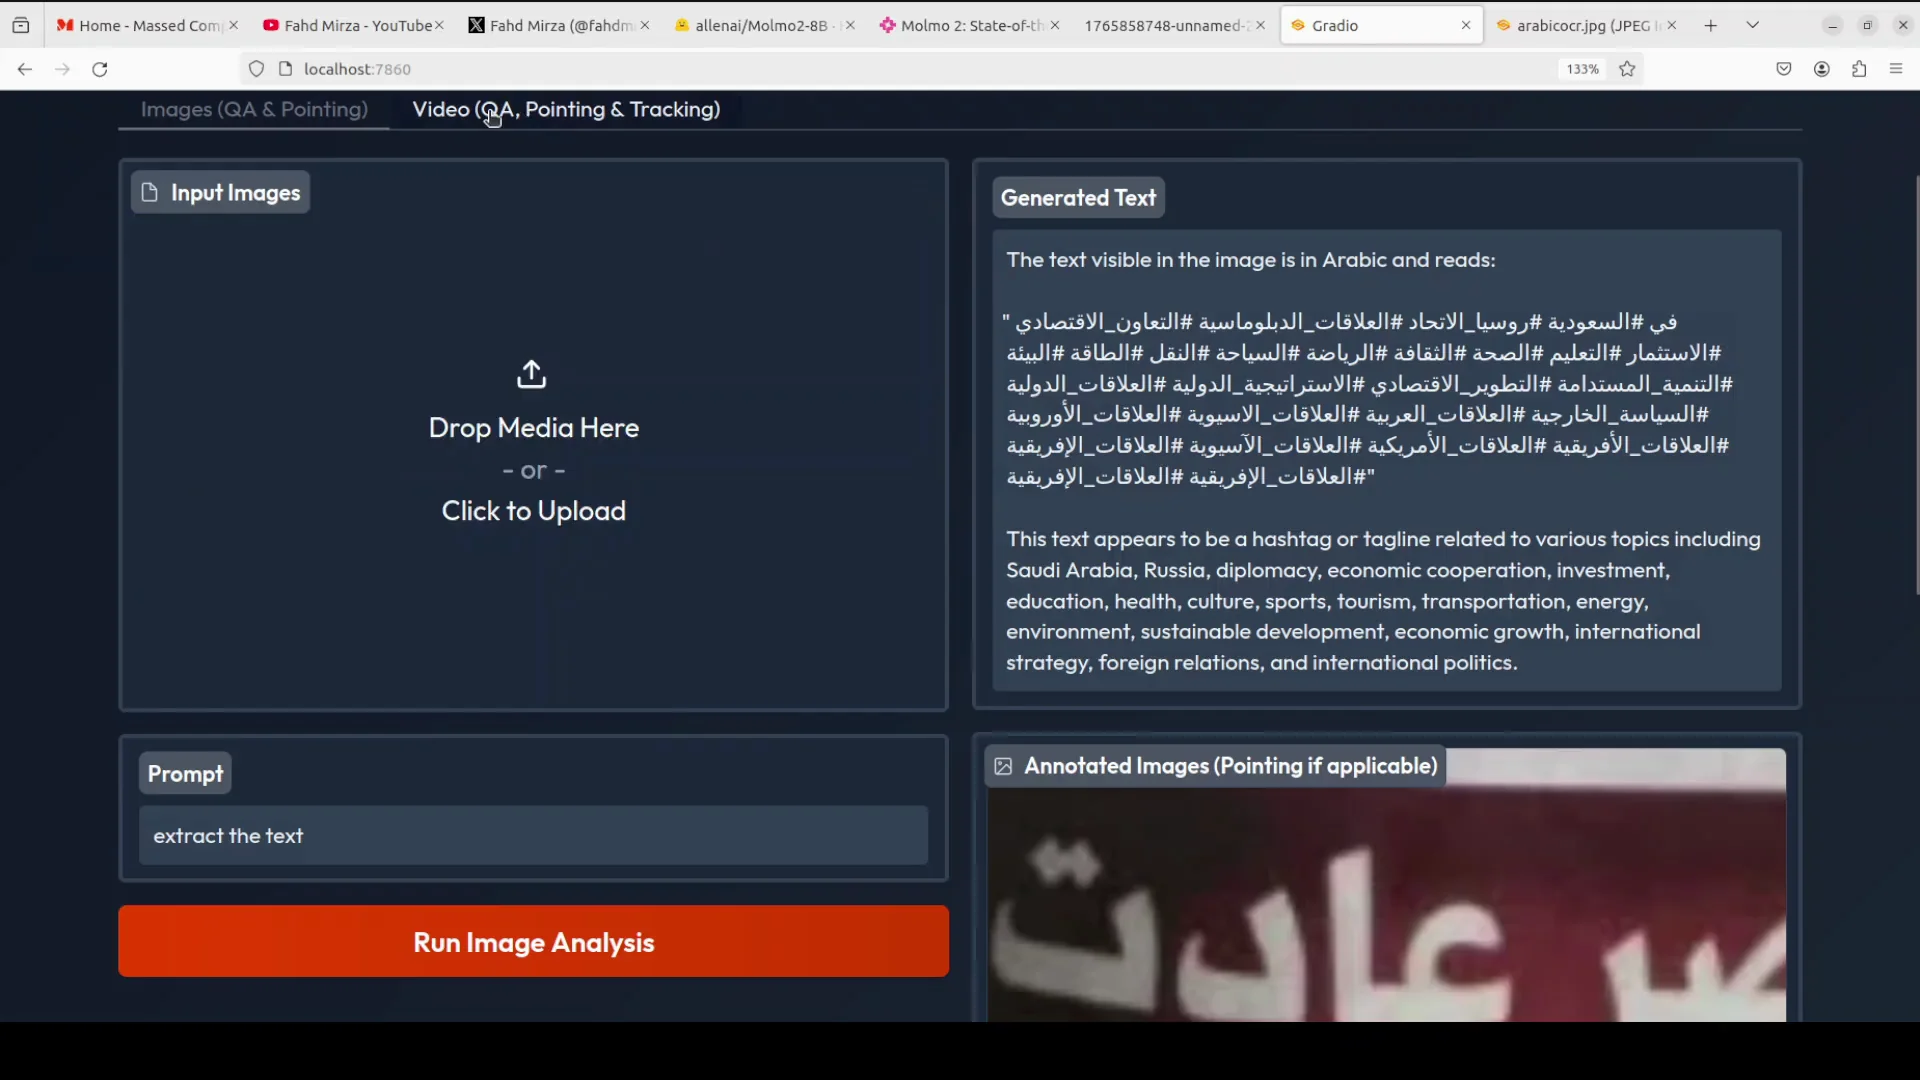The width and height of the screenshot is (1920, 1080).
Task: Click the shield tracking protection icon
Action: tap(257, 69)
